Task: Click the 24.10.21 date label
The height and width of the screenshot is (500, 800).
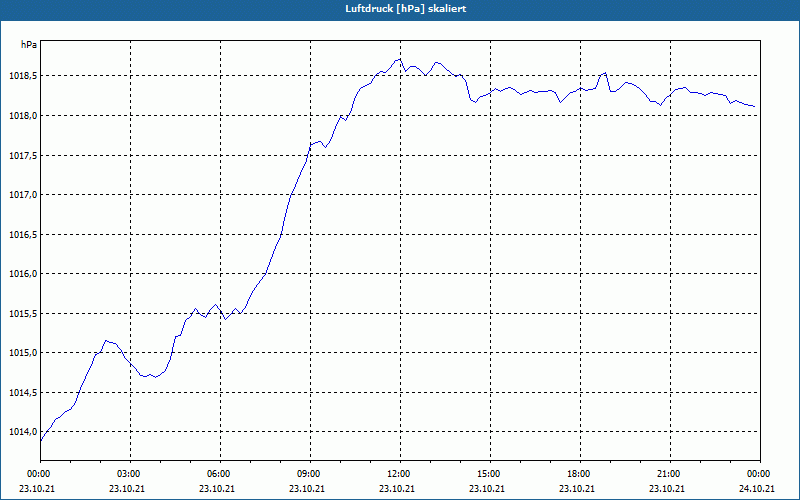Action: click(757, 489)
